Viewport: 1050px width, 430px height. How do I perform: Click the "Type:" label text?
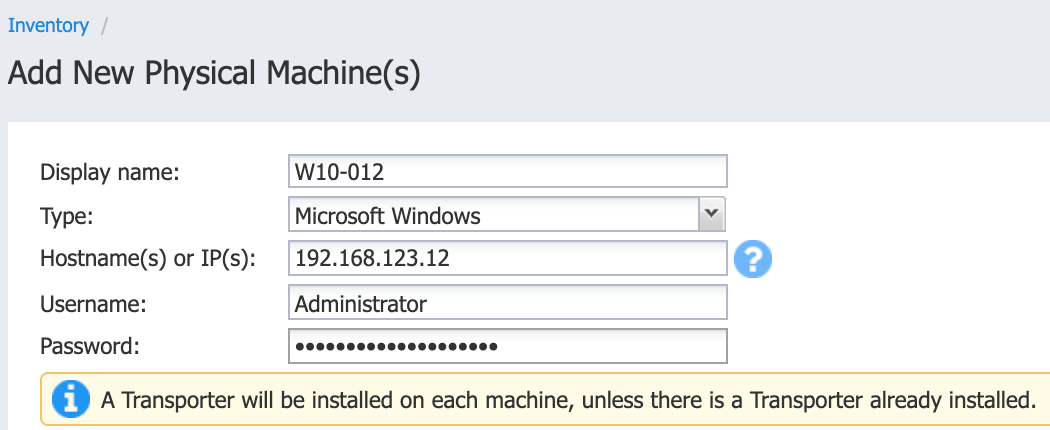[67, 216]
